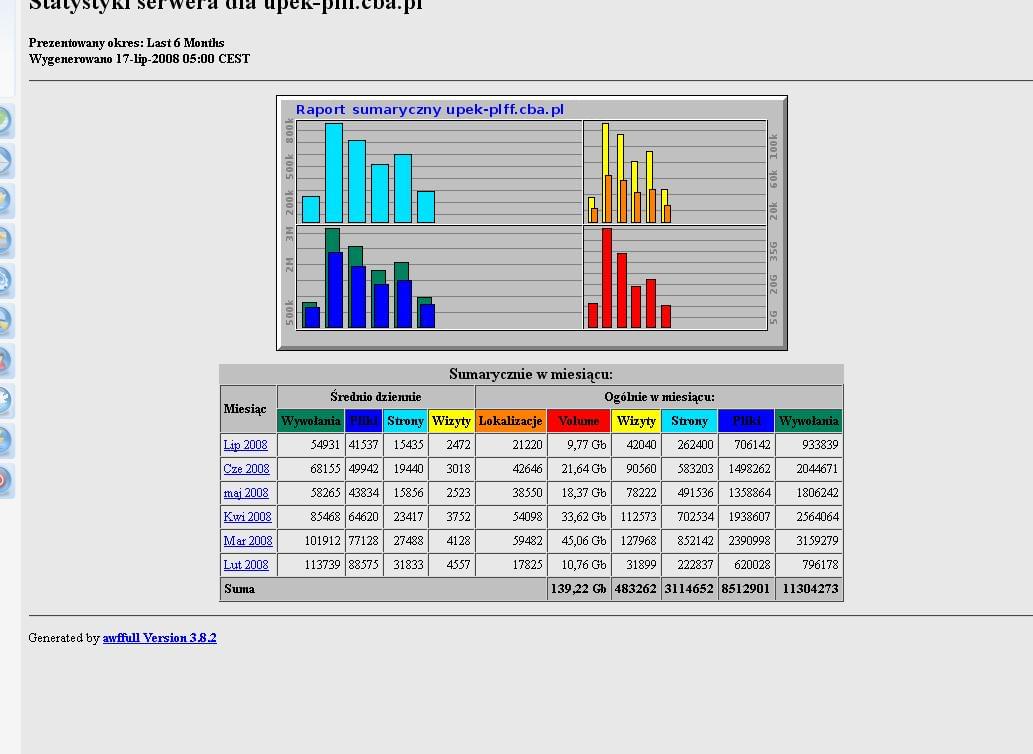The height and width of the screenshot is (754, 1033).
Task: Click green Wywołania header under Ogólnie w miesiącu
Action: (809, 421)
